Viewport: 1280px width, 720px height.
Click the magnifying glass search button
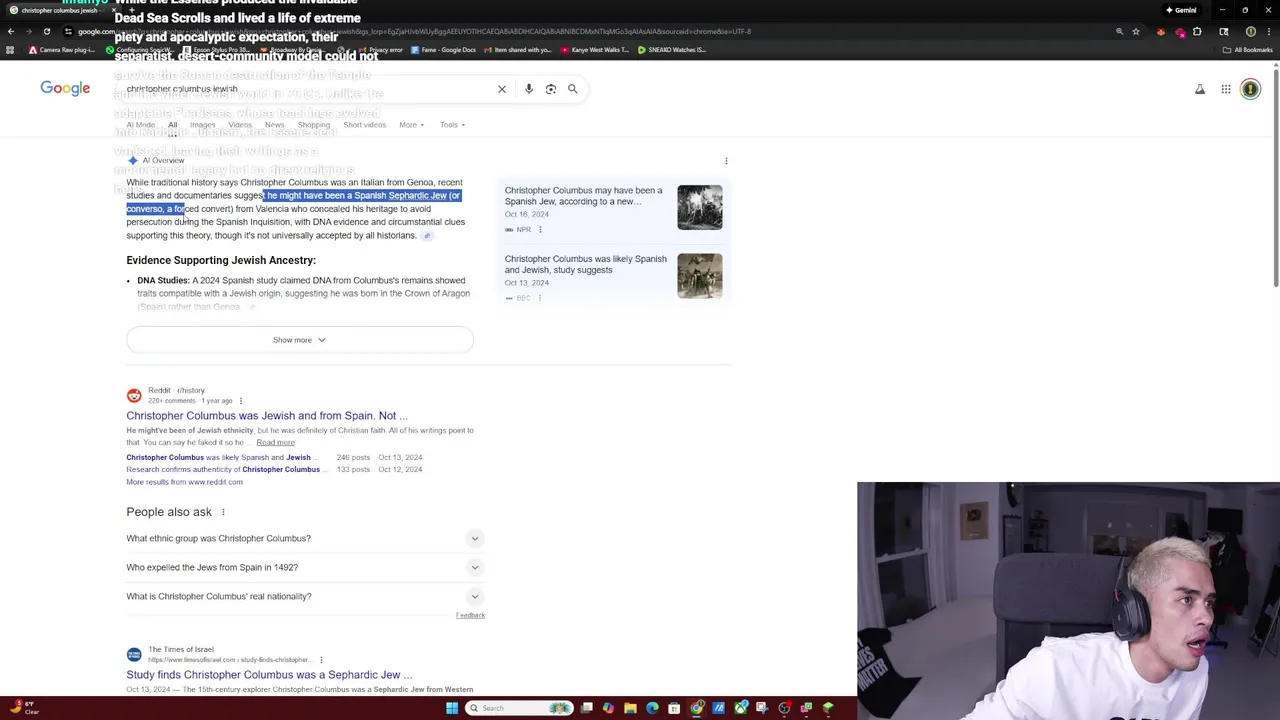573,89
